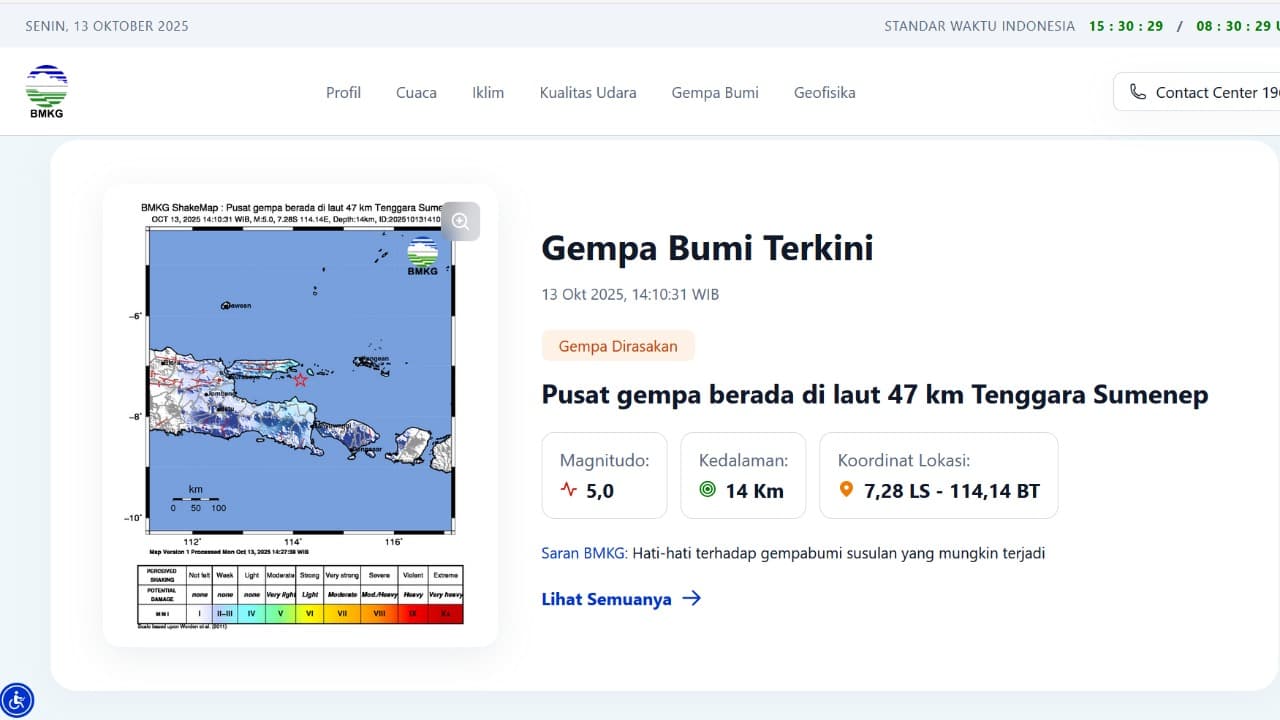Open the Profil menu

(x=343, y=92)
